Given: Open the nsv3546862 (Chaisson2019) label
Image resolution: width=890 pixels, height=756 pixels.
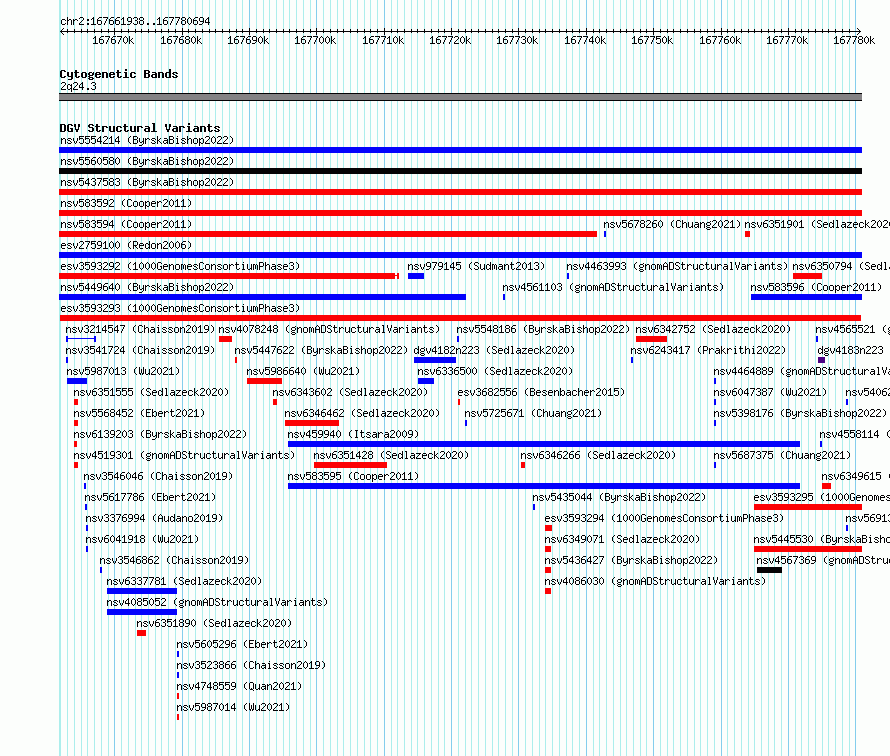Looking at the screenshot, I should click(x=174, y=560).
